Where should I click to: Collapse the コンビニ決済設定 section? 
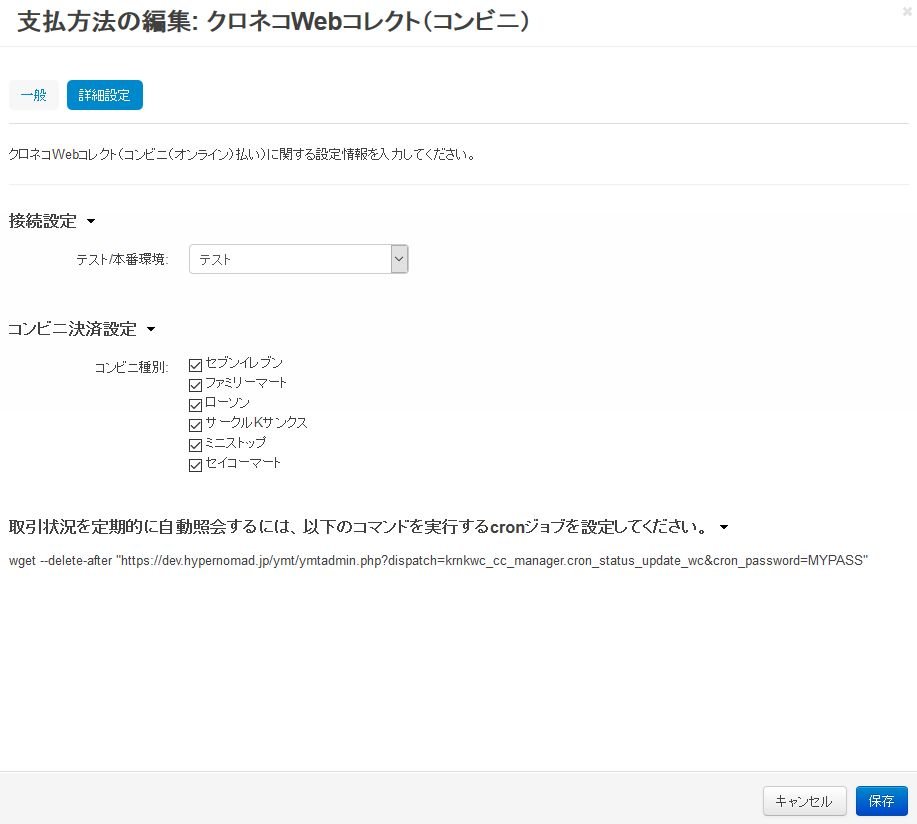[81, 329]
